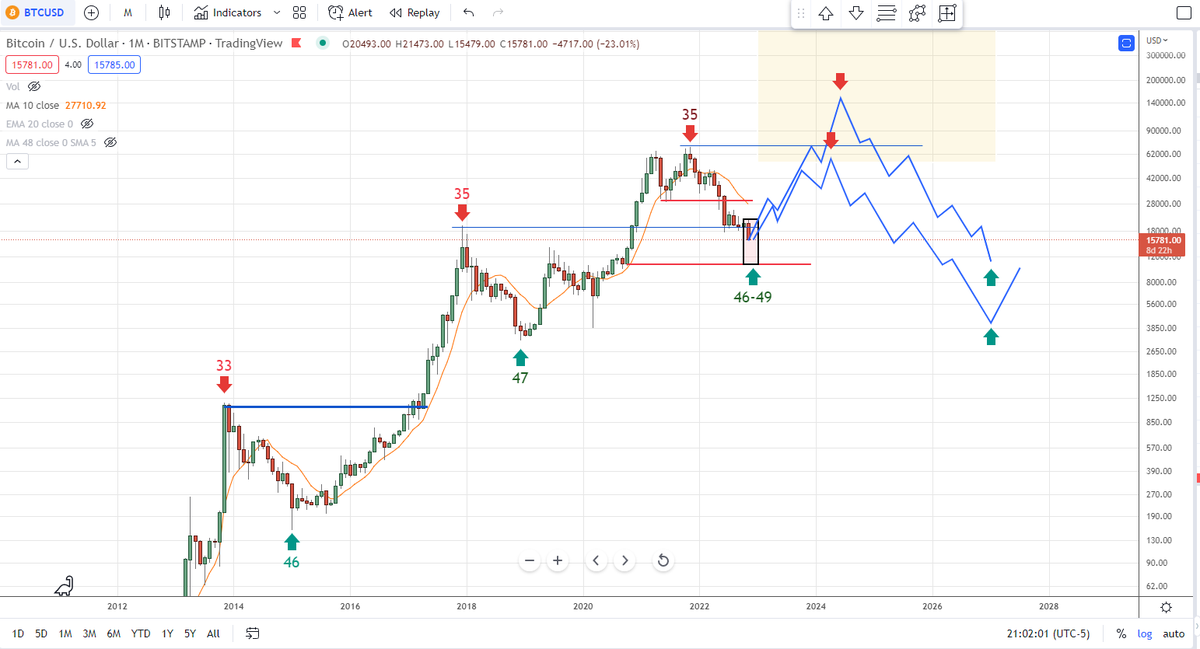This screenshot has height=649, width=1200.
Task: Select the horizontal line drawing tool
Action: [886, 13]
